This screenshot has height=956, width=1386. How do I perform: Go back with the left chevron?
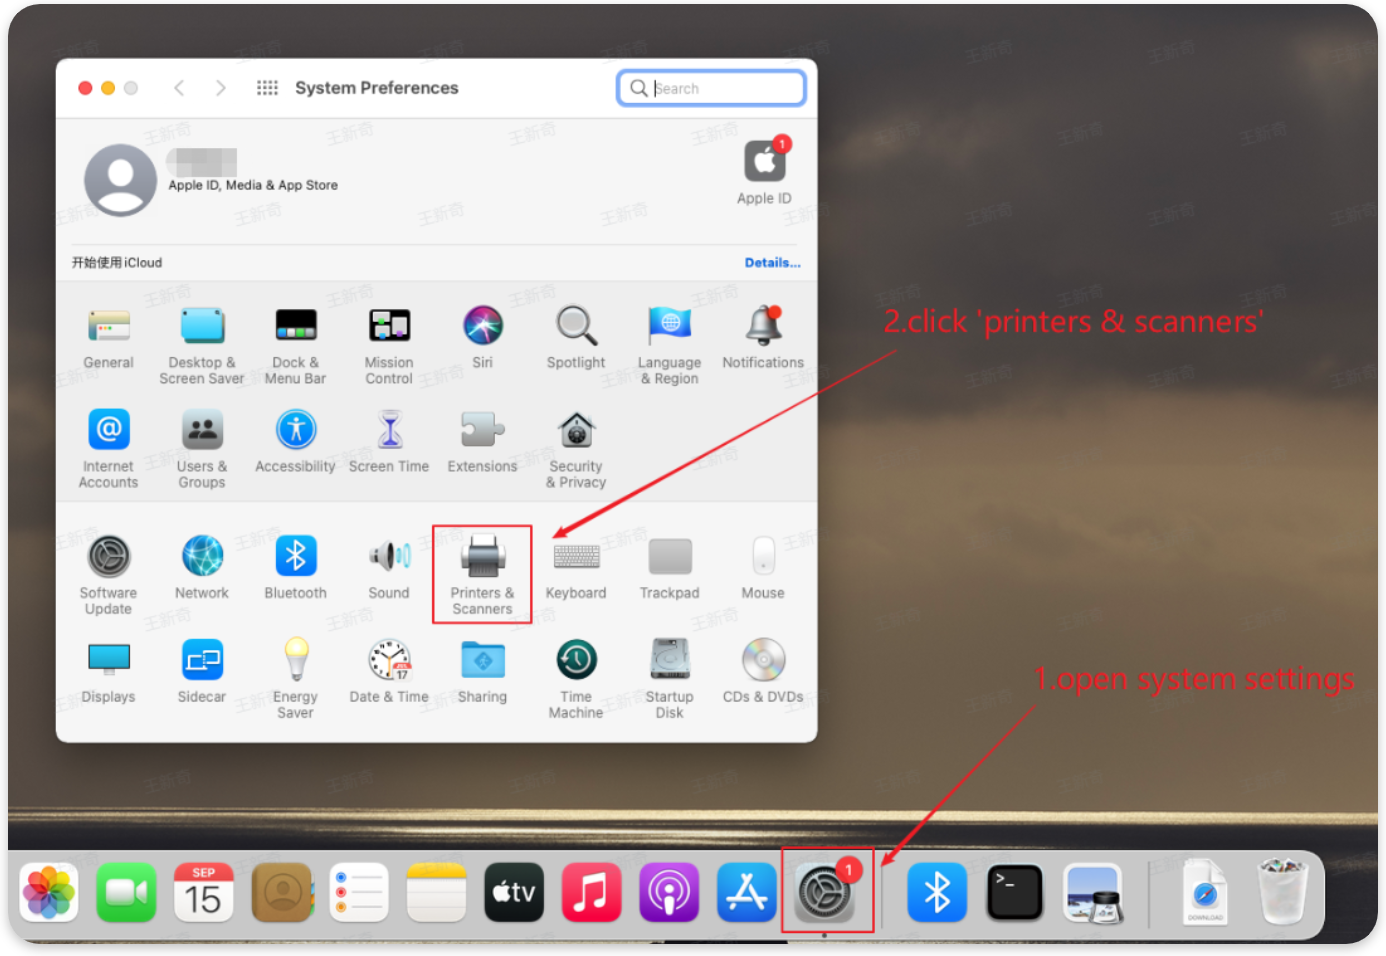pos(179,88)
